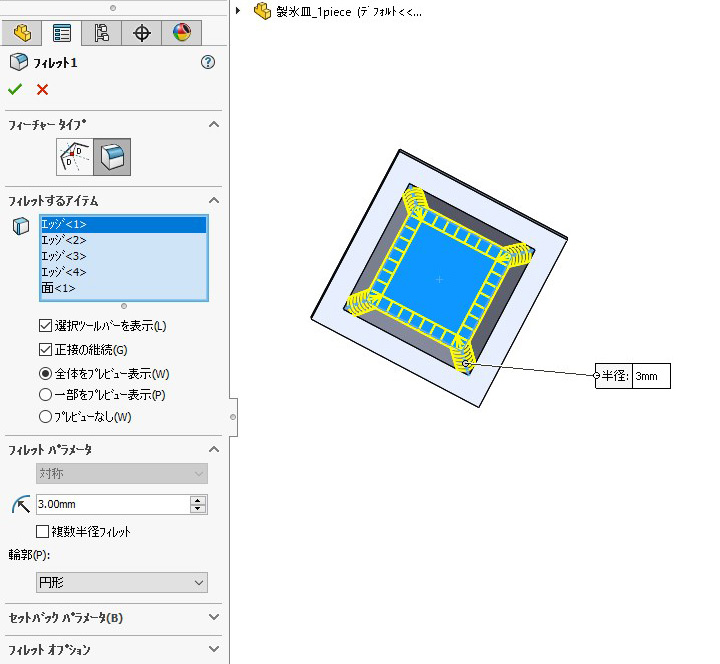Confirm fillet with the green checkmark
The height and width of the screenshot is (664, 720).
tap(15, 90)
